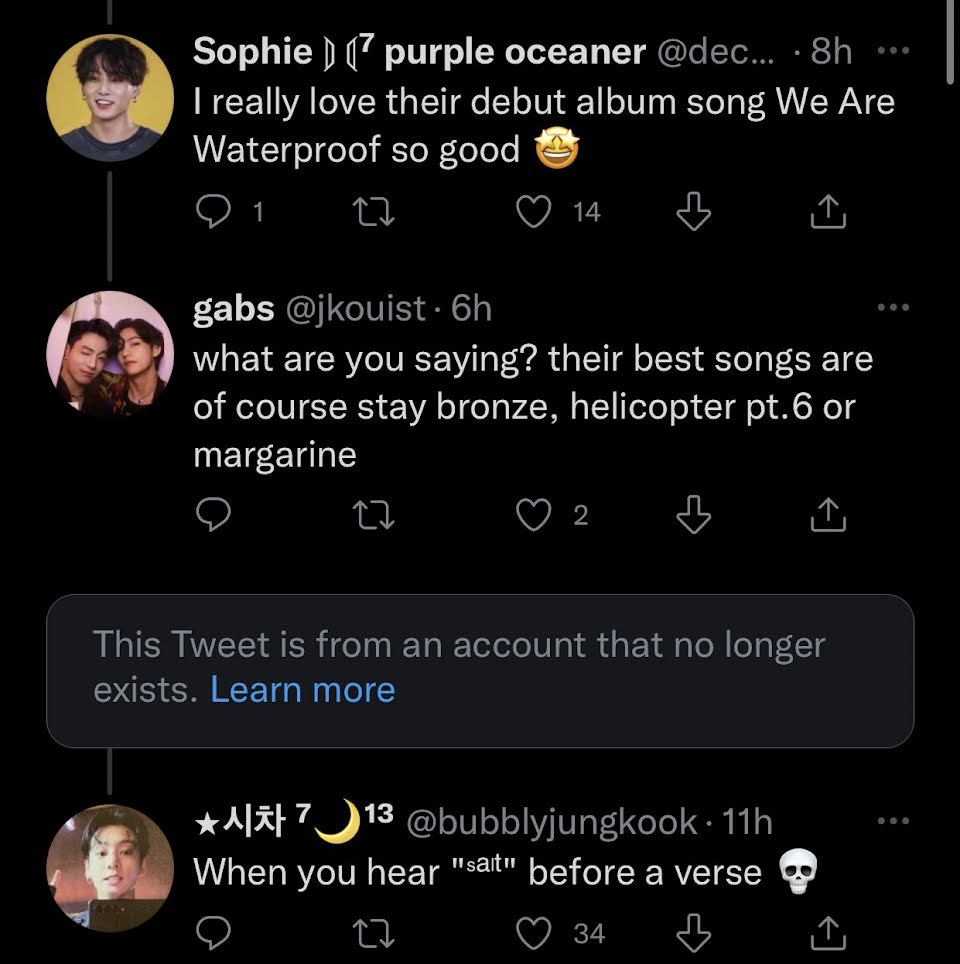Open more options on bubblyjungkook's tweet
The width and height of the screenshot is (960, 964).
[894, 822]
